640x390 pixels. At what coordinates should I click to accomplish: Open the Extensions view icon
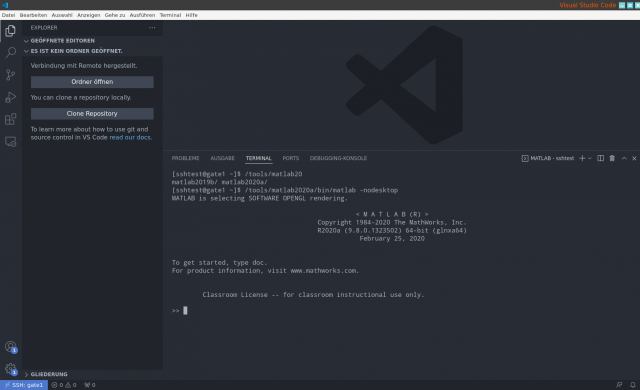coord(11,119)
